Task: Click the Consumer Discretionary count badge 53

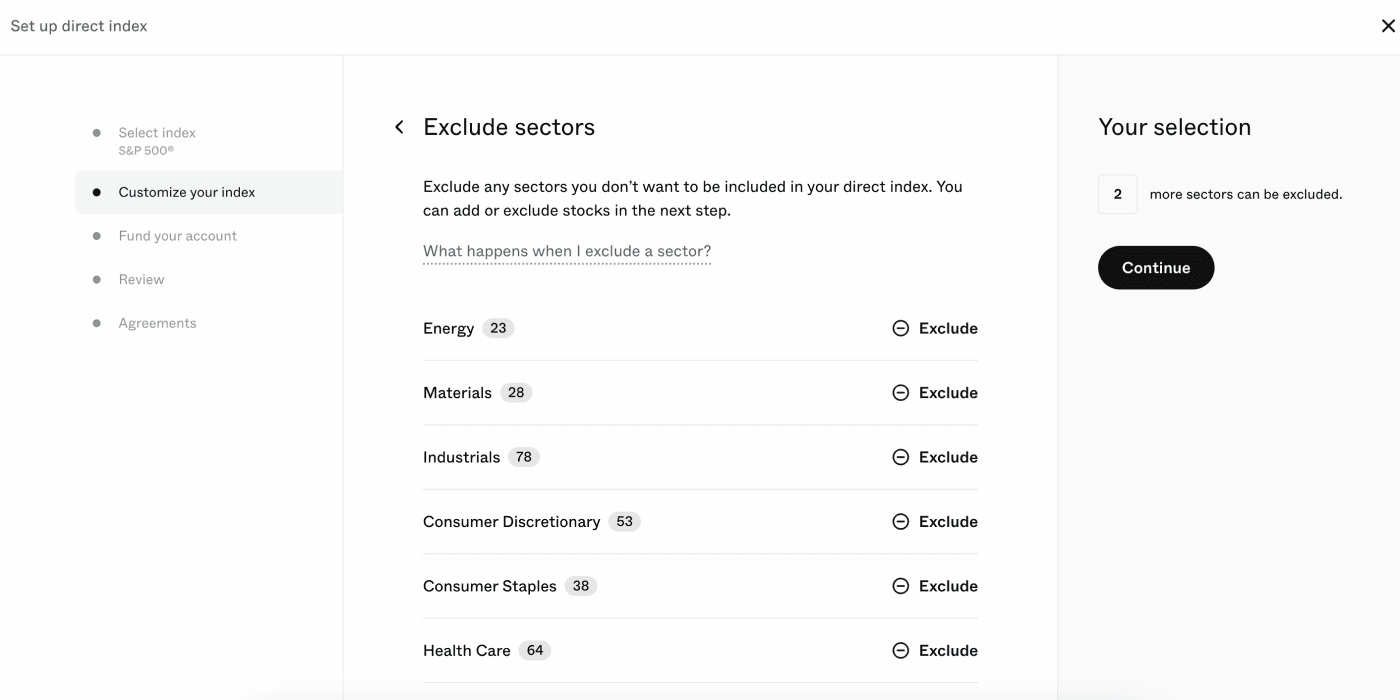Action: (625, 522)
